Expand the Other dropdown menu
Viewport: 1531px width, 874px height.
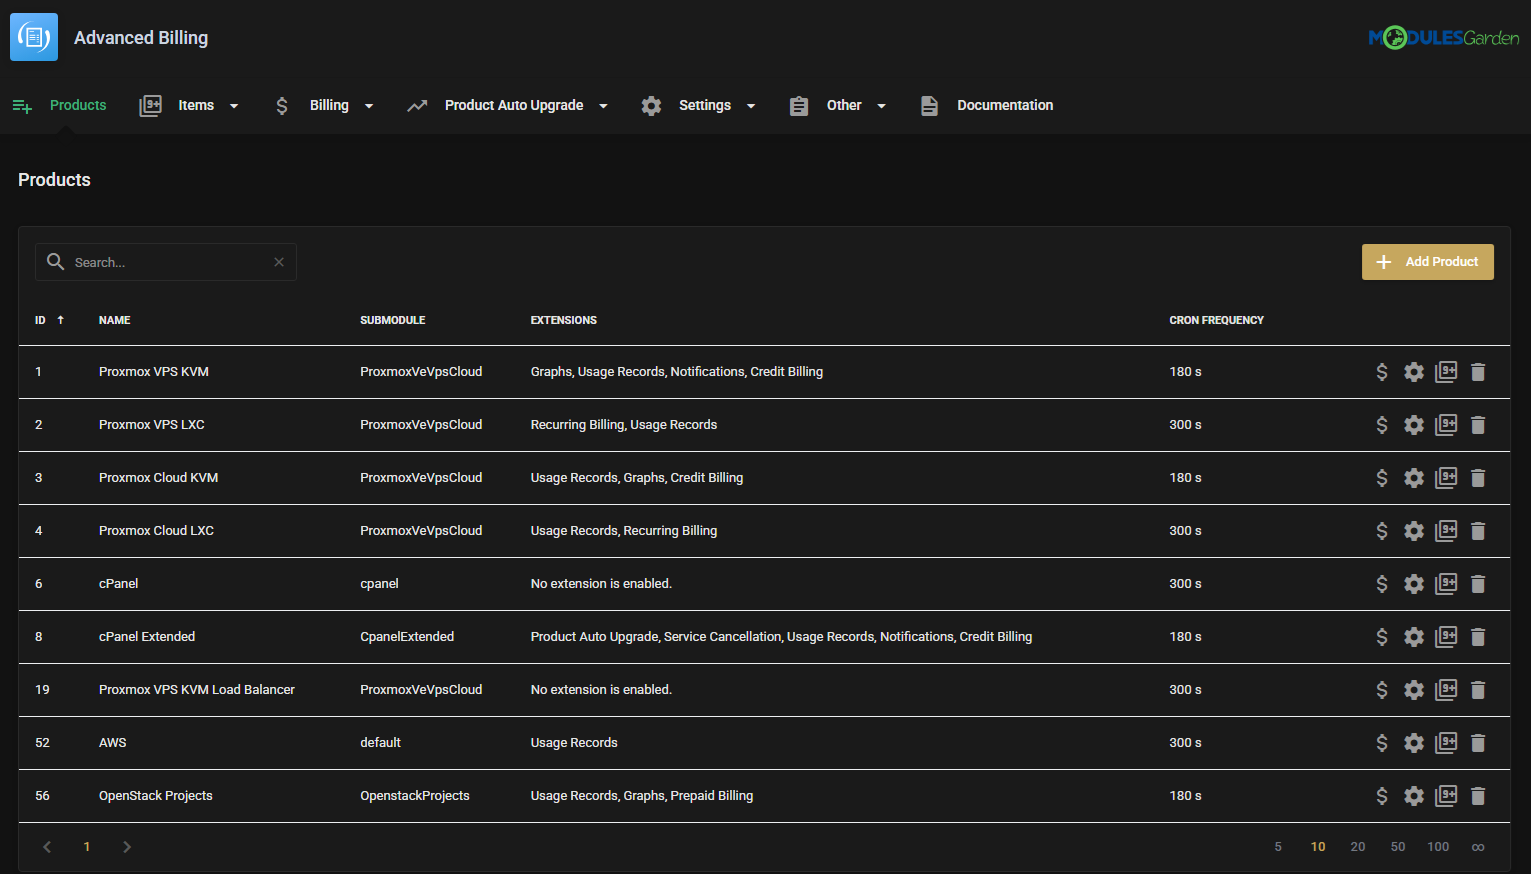(837, 105)
